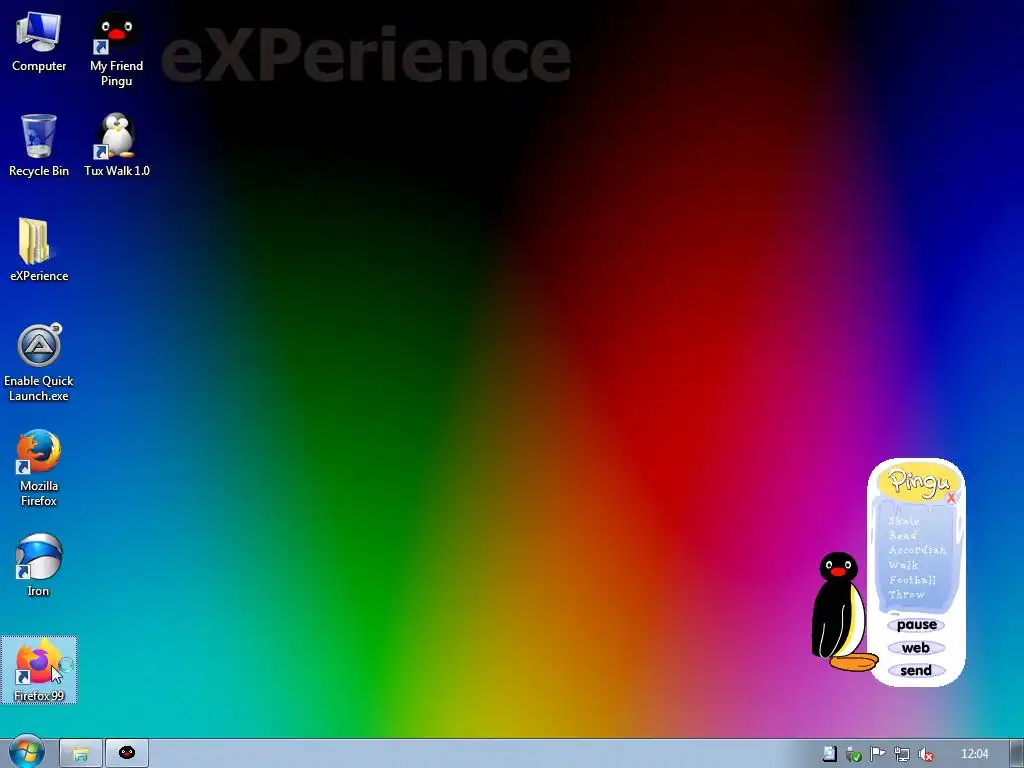
Task: Click the 12:04 taskbar clock
Action: click(974, 754)
